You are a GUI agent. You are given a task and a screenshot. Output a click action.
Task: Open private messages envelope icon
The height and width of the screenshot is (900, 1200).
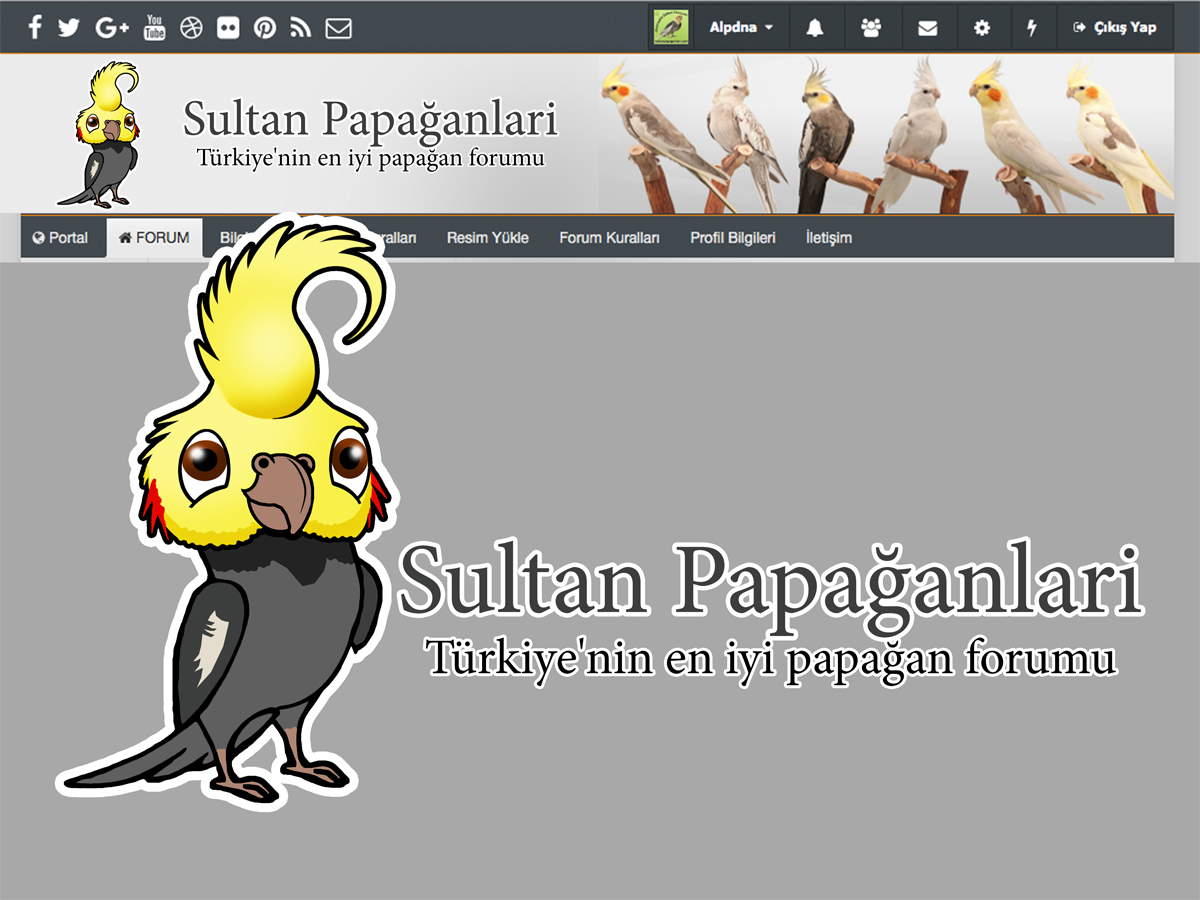click(928, 27)
